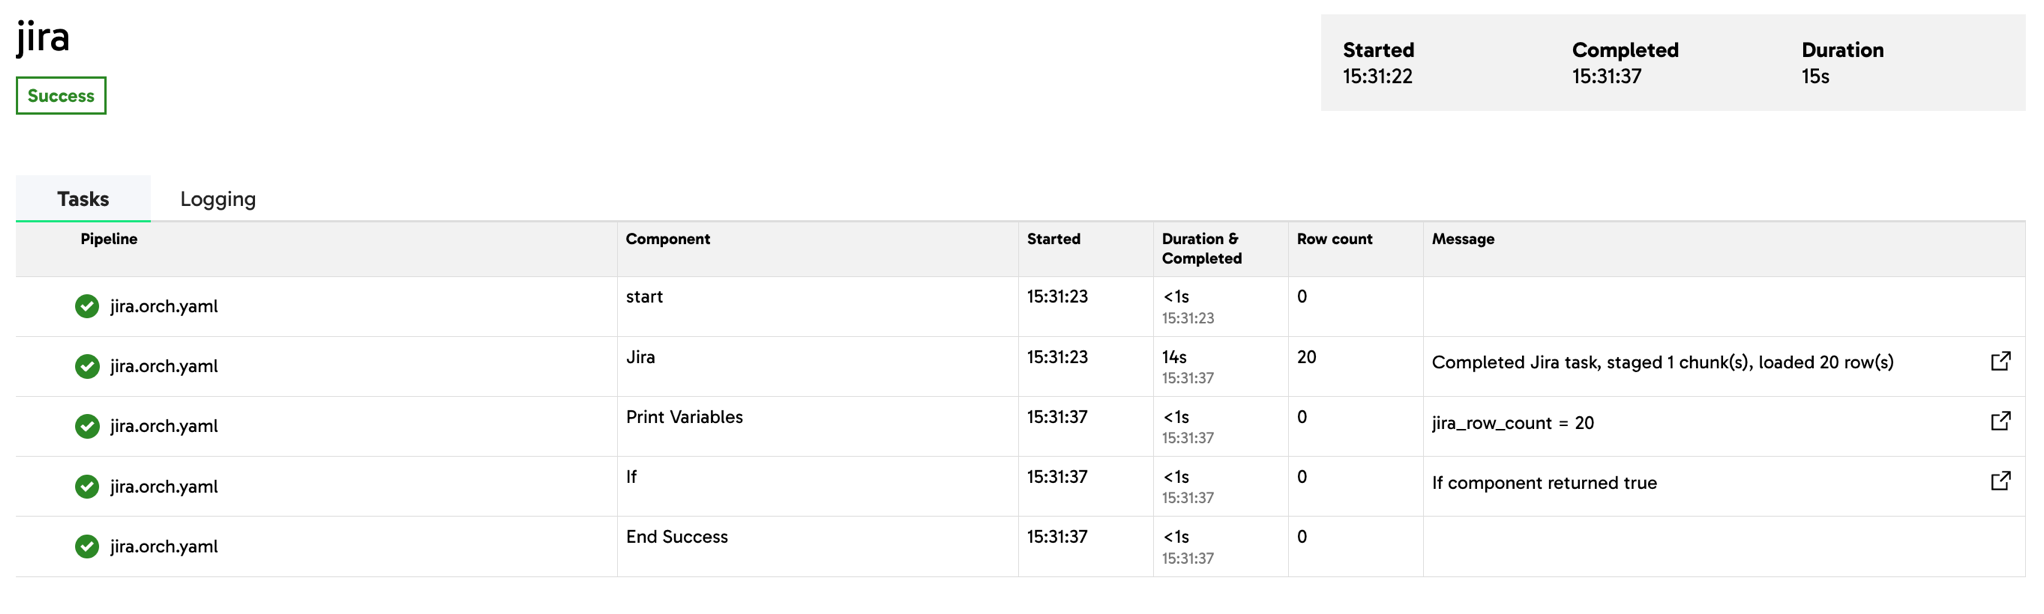Image resolution: width=2044 pixels, height=614 pixels.
Task: Click the Started column header
Action: 1053,239
